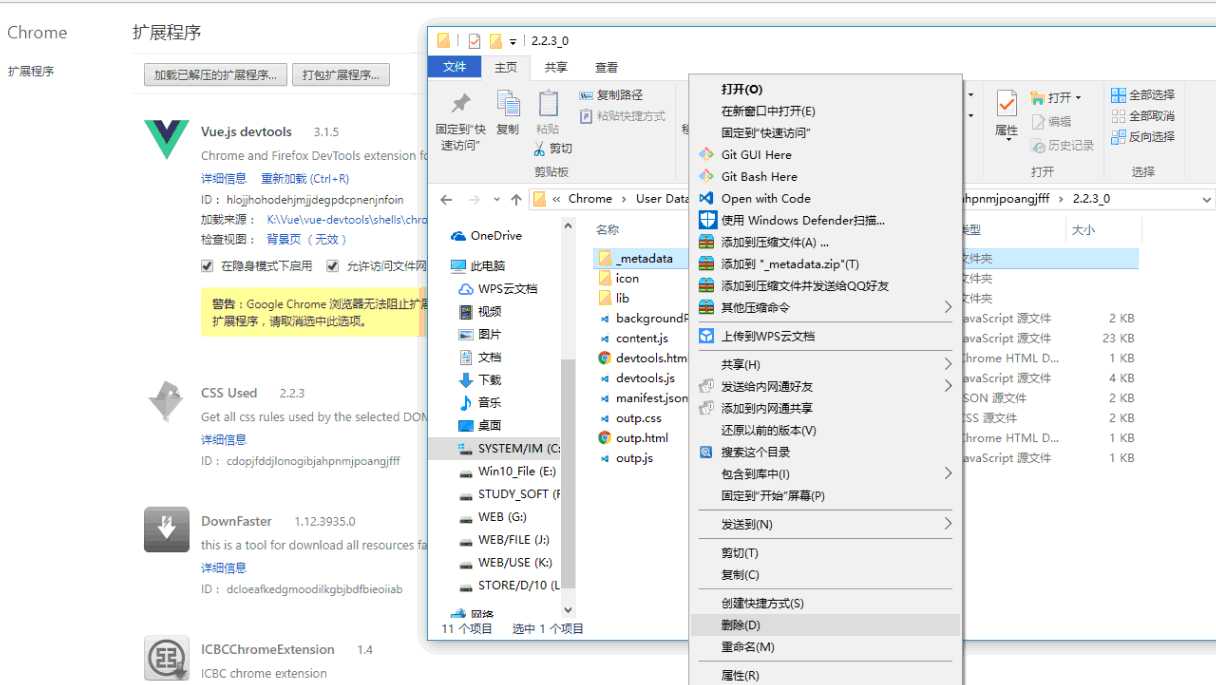Screen dimensions: 1216x685
Task: Click the DownFaster extension icon
Action: click(x=166, y=529)
